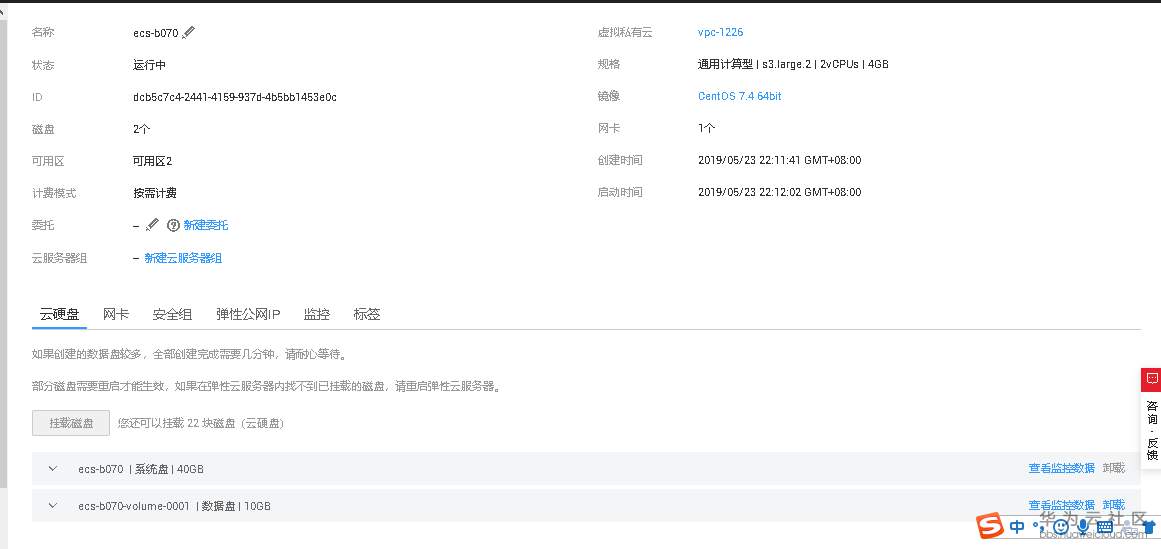Expand the ecs-b070 系统盘 disk row
This screenshot has height=549, width=1161.
[x=53, y=468]
